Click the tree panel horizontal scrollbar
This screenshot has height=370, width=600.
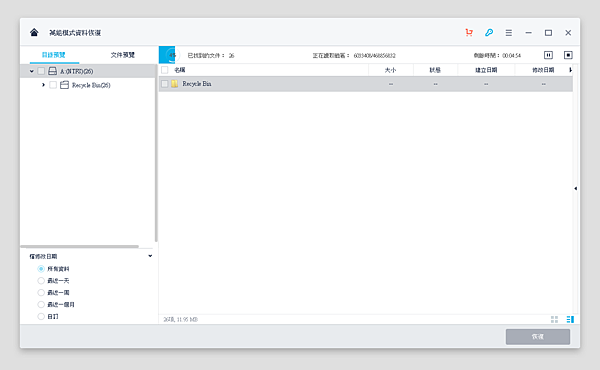[x=80, y=246]
